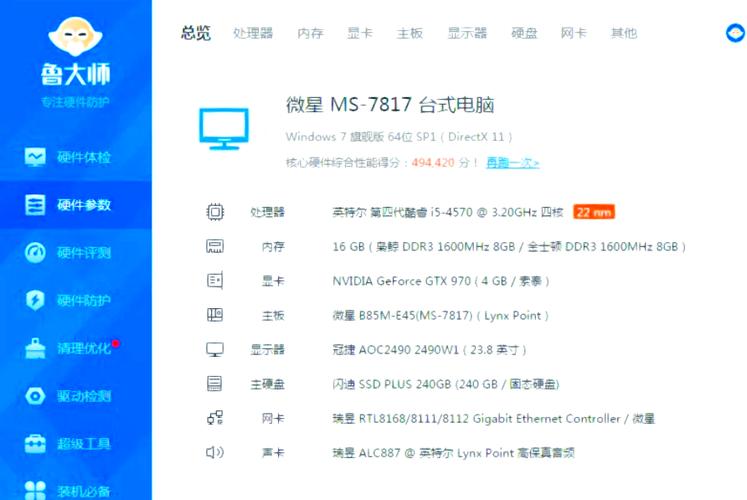
Task: Click the 清理优化 broom icon
Action: [35, 348]
